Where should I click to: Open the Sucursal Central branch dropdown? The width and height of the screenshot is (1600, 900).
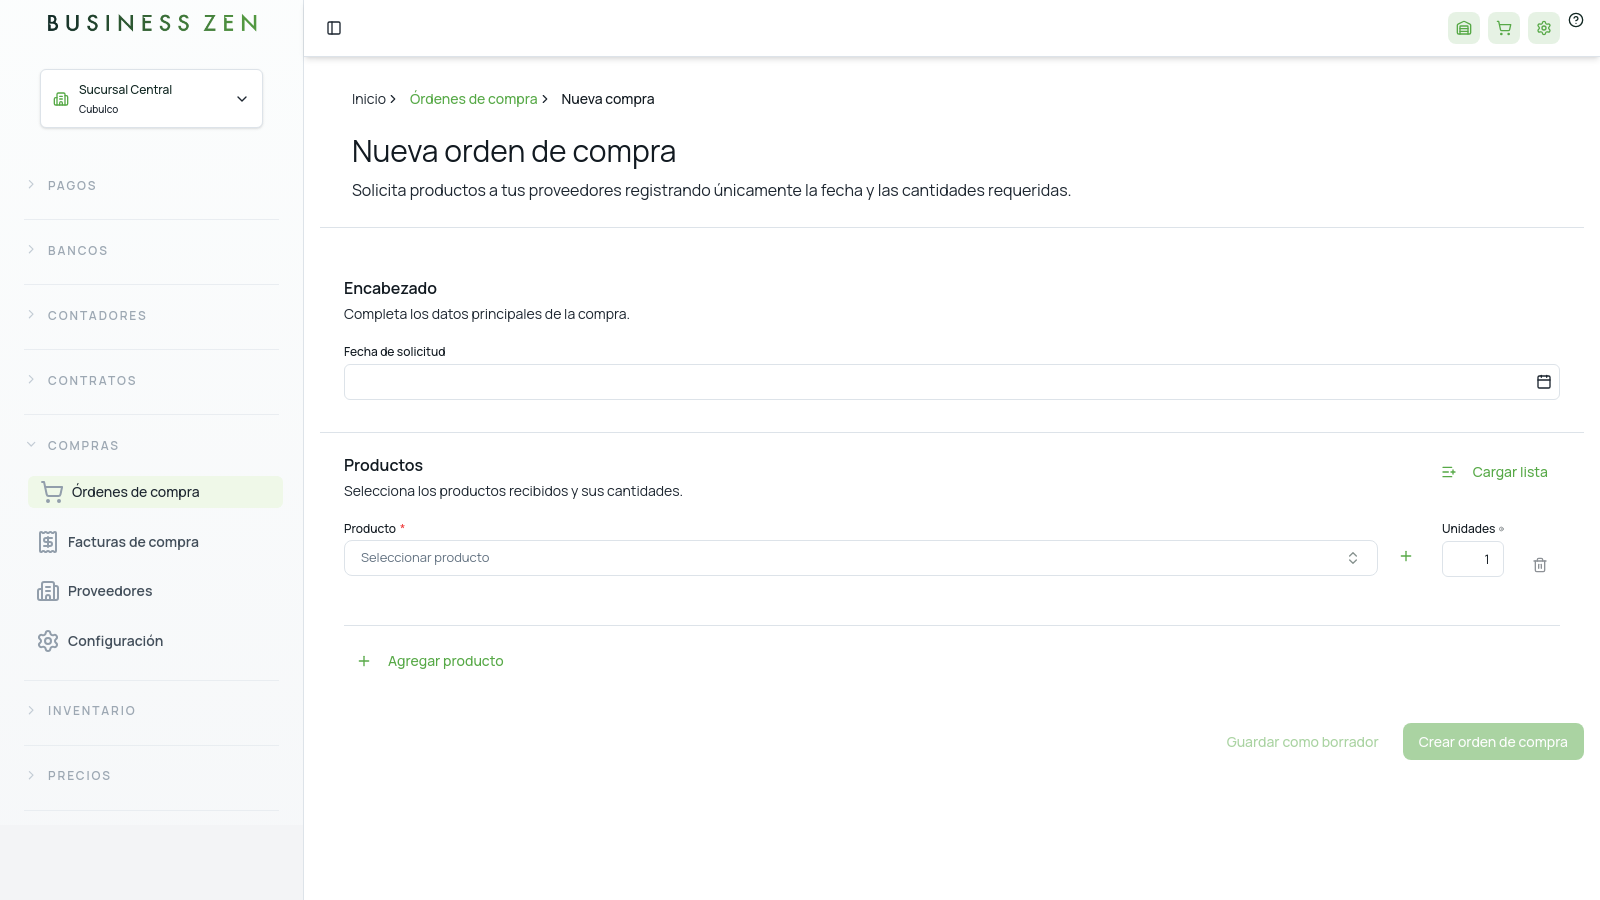(151, 99)
